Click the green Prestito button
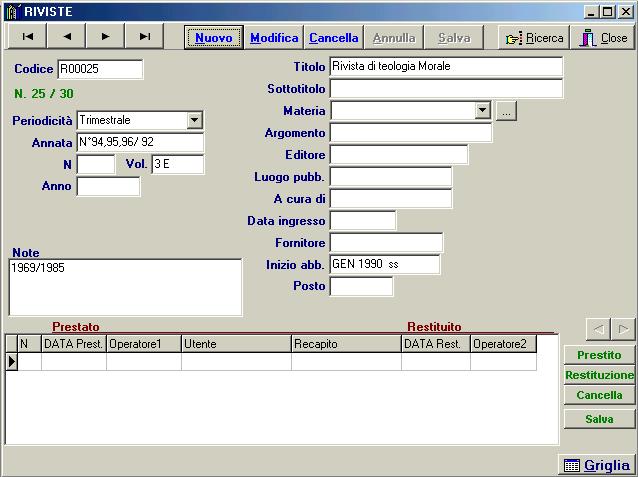This screenshot has width=638, height=477. pos(599,355)
